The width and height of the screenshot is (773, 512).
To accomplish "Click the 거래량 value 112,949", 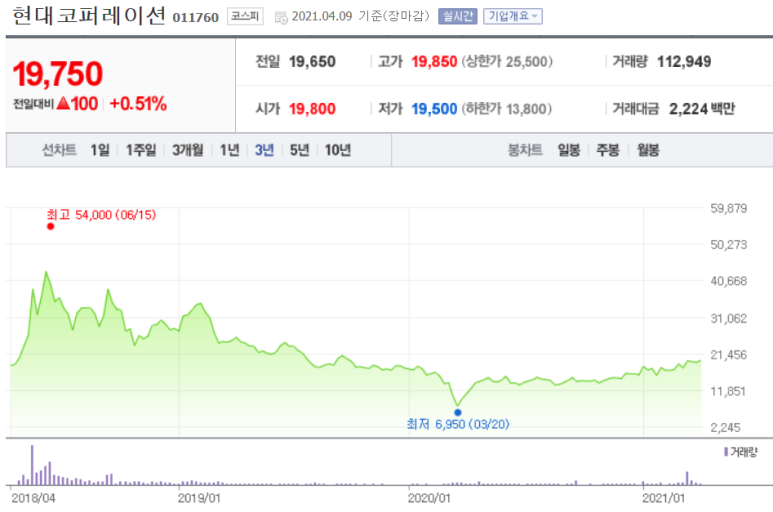I will click(x=684, y=62).
